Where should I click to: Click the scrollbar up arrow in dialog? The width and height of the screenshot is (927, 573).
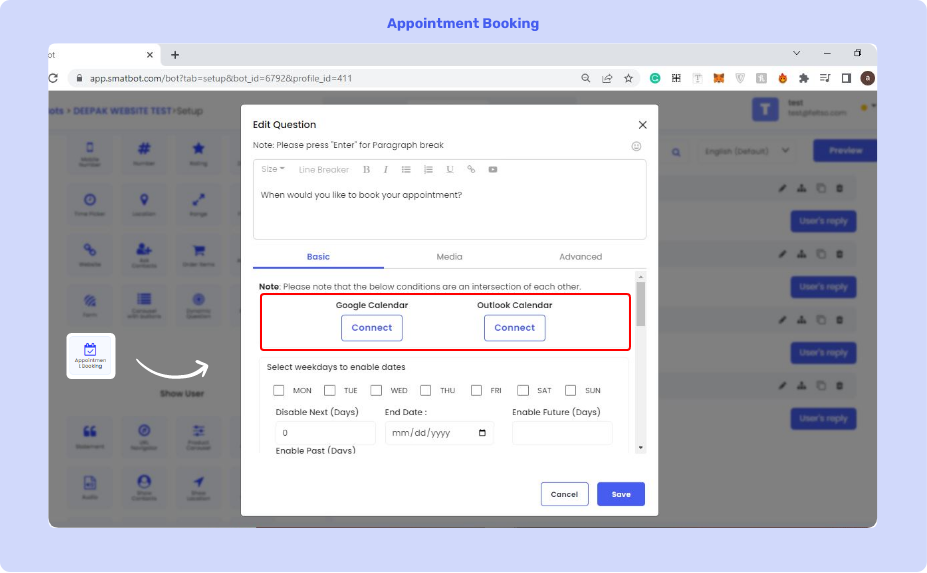(640, 277)
